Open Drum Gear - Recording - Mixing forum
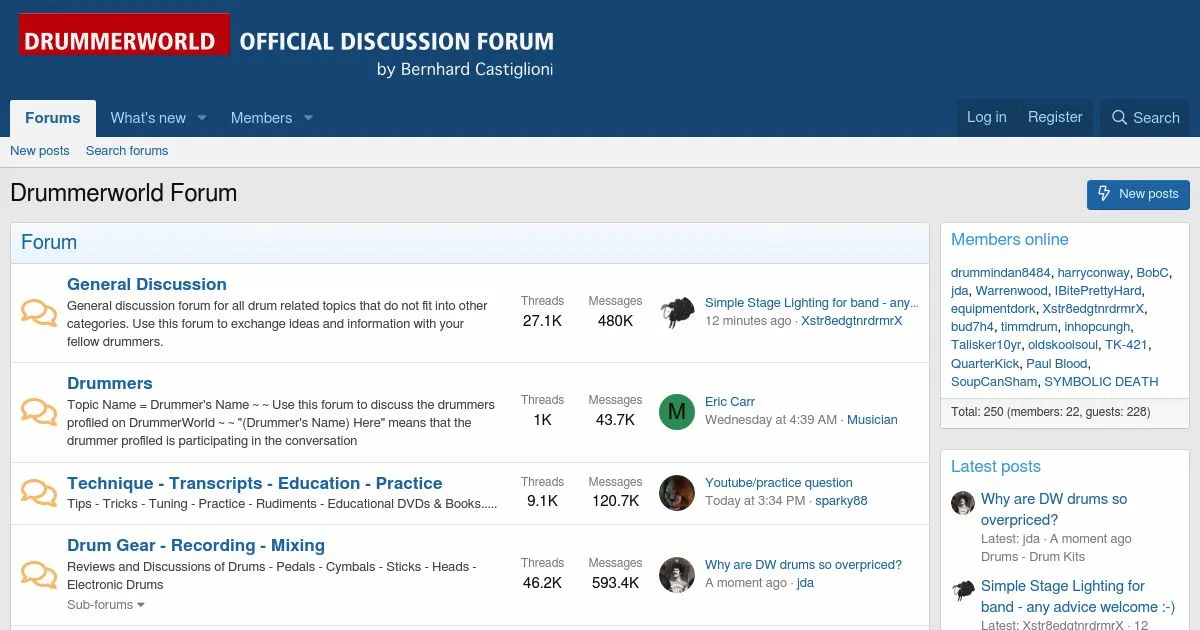 point(196,545)
